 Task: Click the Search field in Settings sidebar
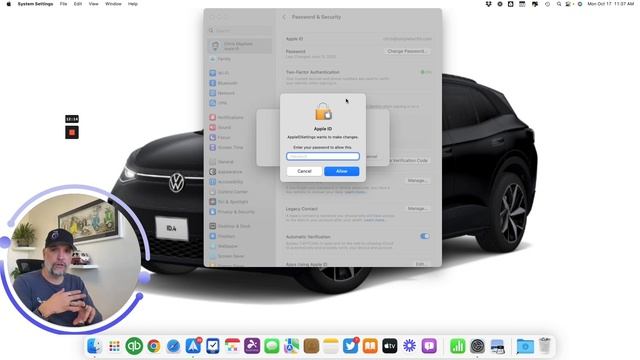[240, 30]
